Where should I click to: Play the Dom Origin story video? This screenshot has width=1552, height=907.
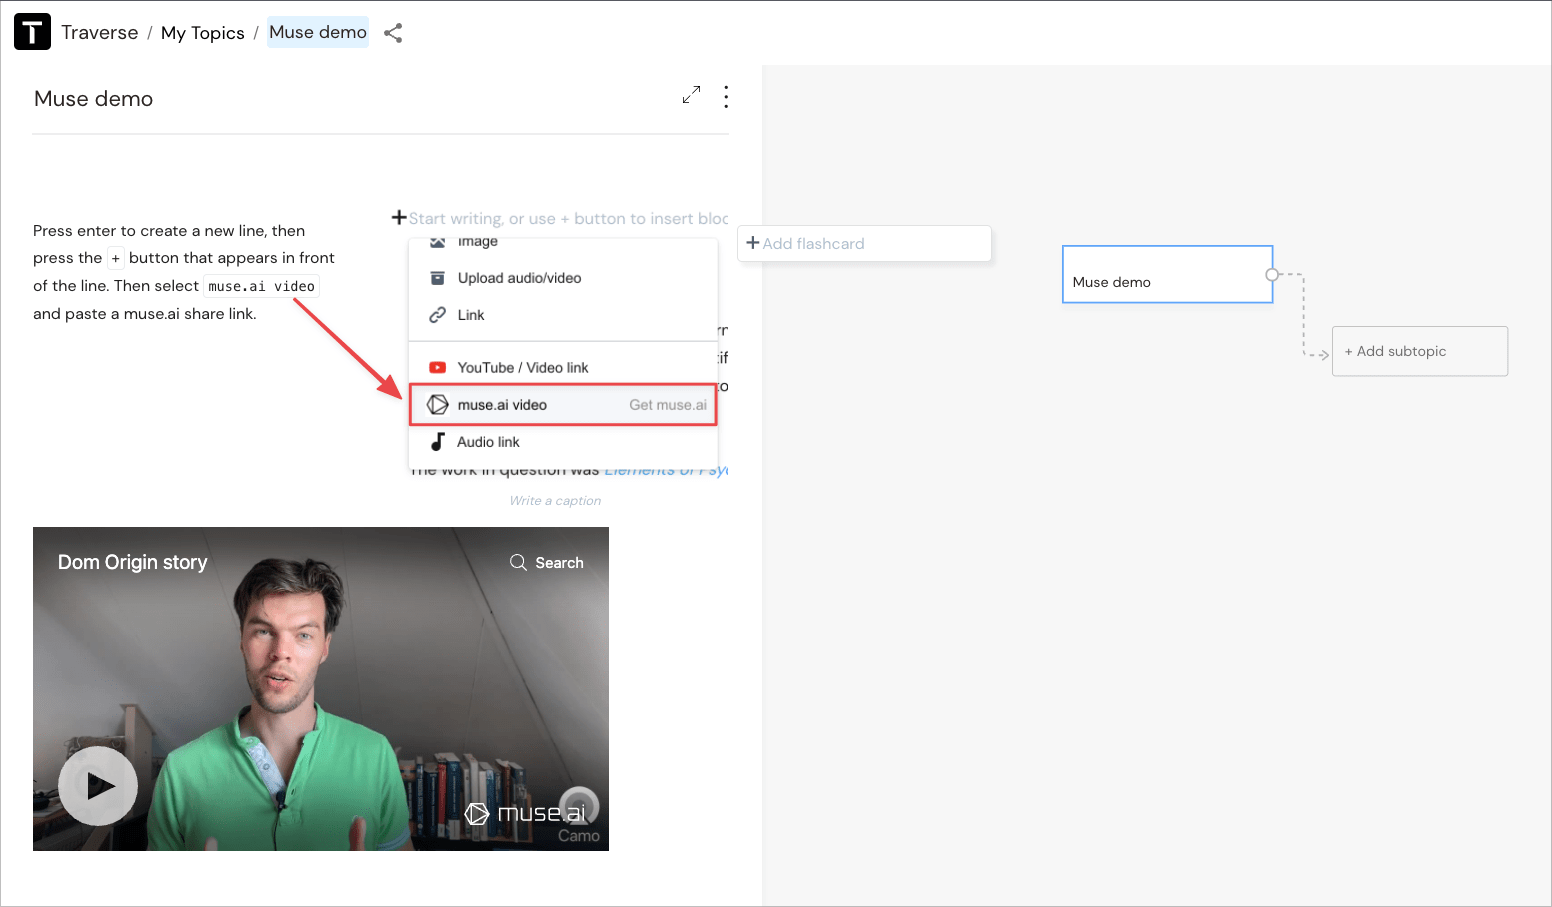tap(98, 785)
